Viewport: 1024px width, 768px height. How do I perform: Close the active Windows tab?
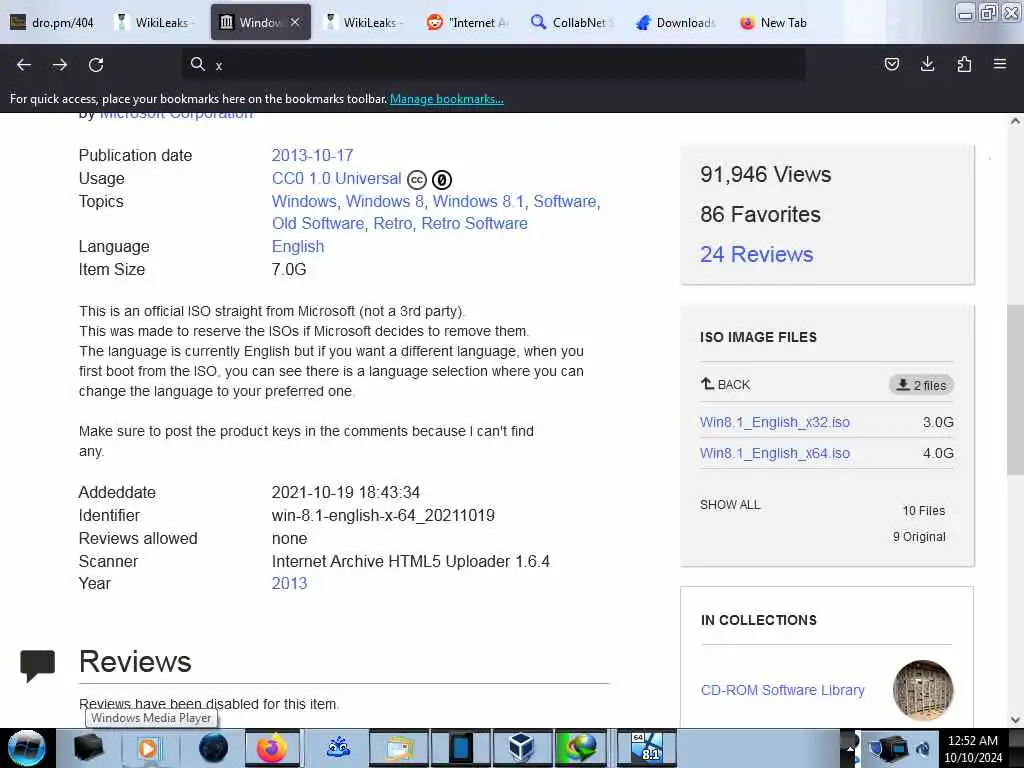point(295,22)
